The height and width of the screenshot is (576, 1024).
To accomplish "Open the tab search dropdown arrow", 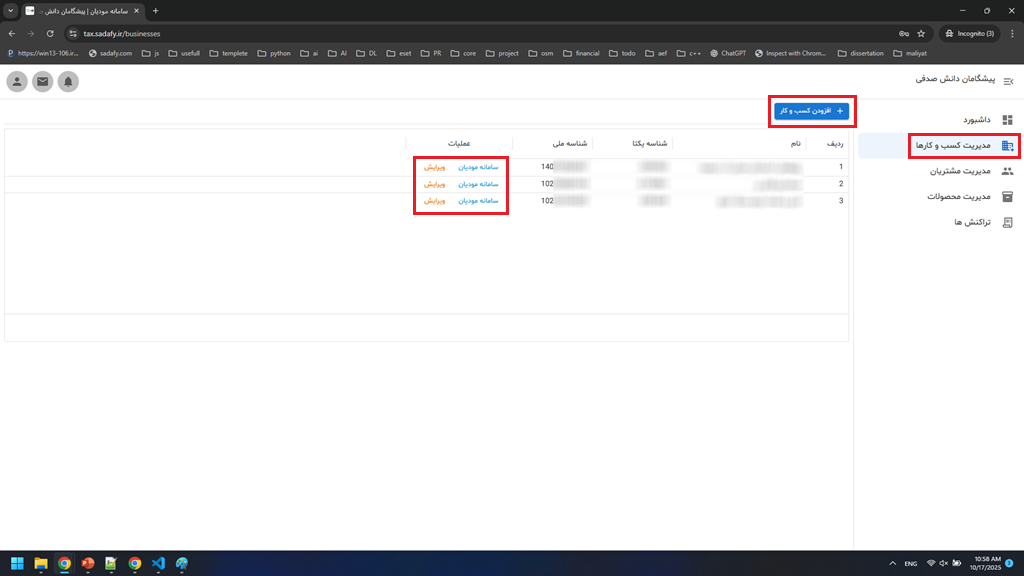I will [10, 10].
